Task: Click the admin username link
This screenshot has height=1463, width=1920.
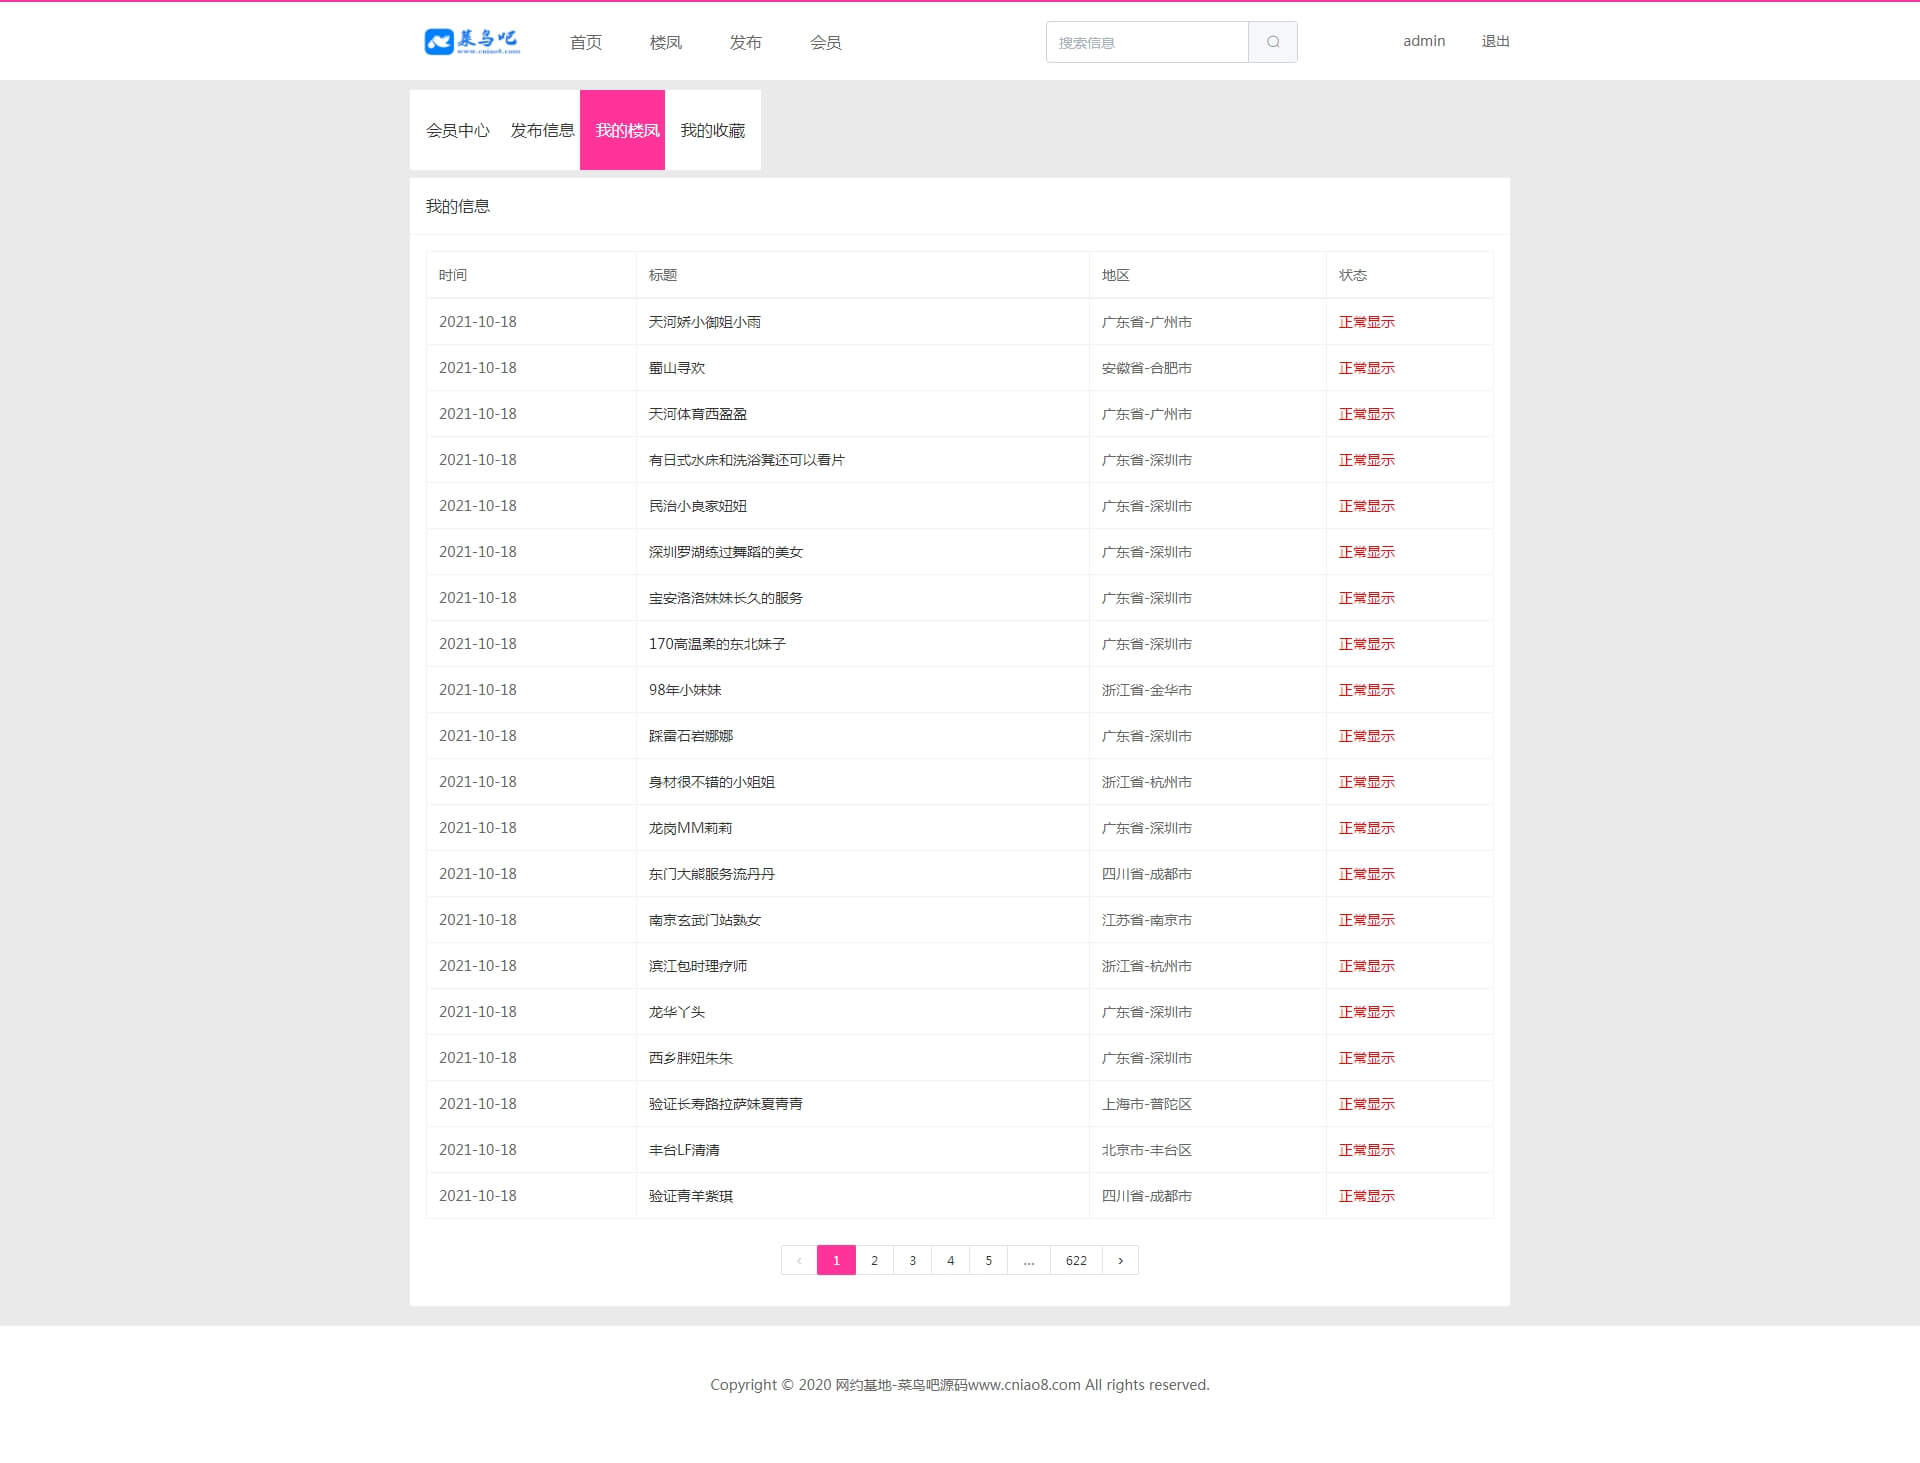Action: point(1424,41)
